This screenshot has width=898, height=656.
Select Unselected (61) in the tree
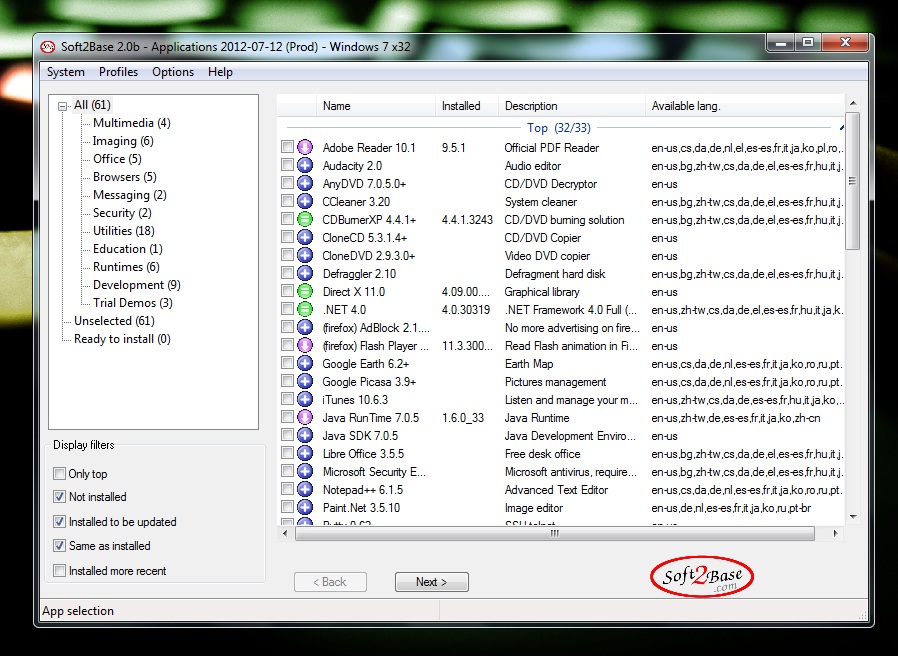[x=114, y=321]
